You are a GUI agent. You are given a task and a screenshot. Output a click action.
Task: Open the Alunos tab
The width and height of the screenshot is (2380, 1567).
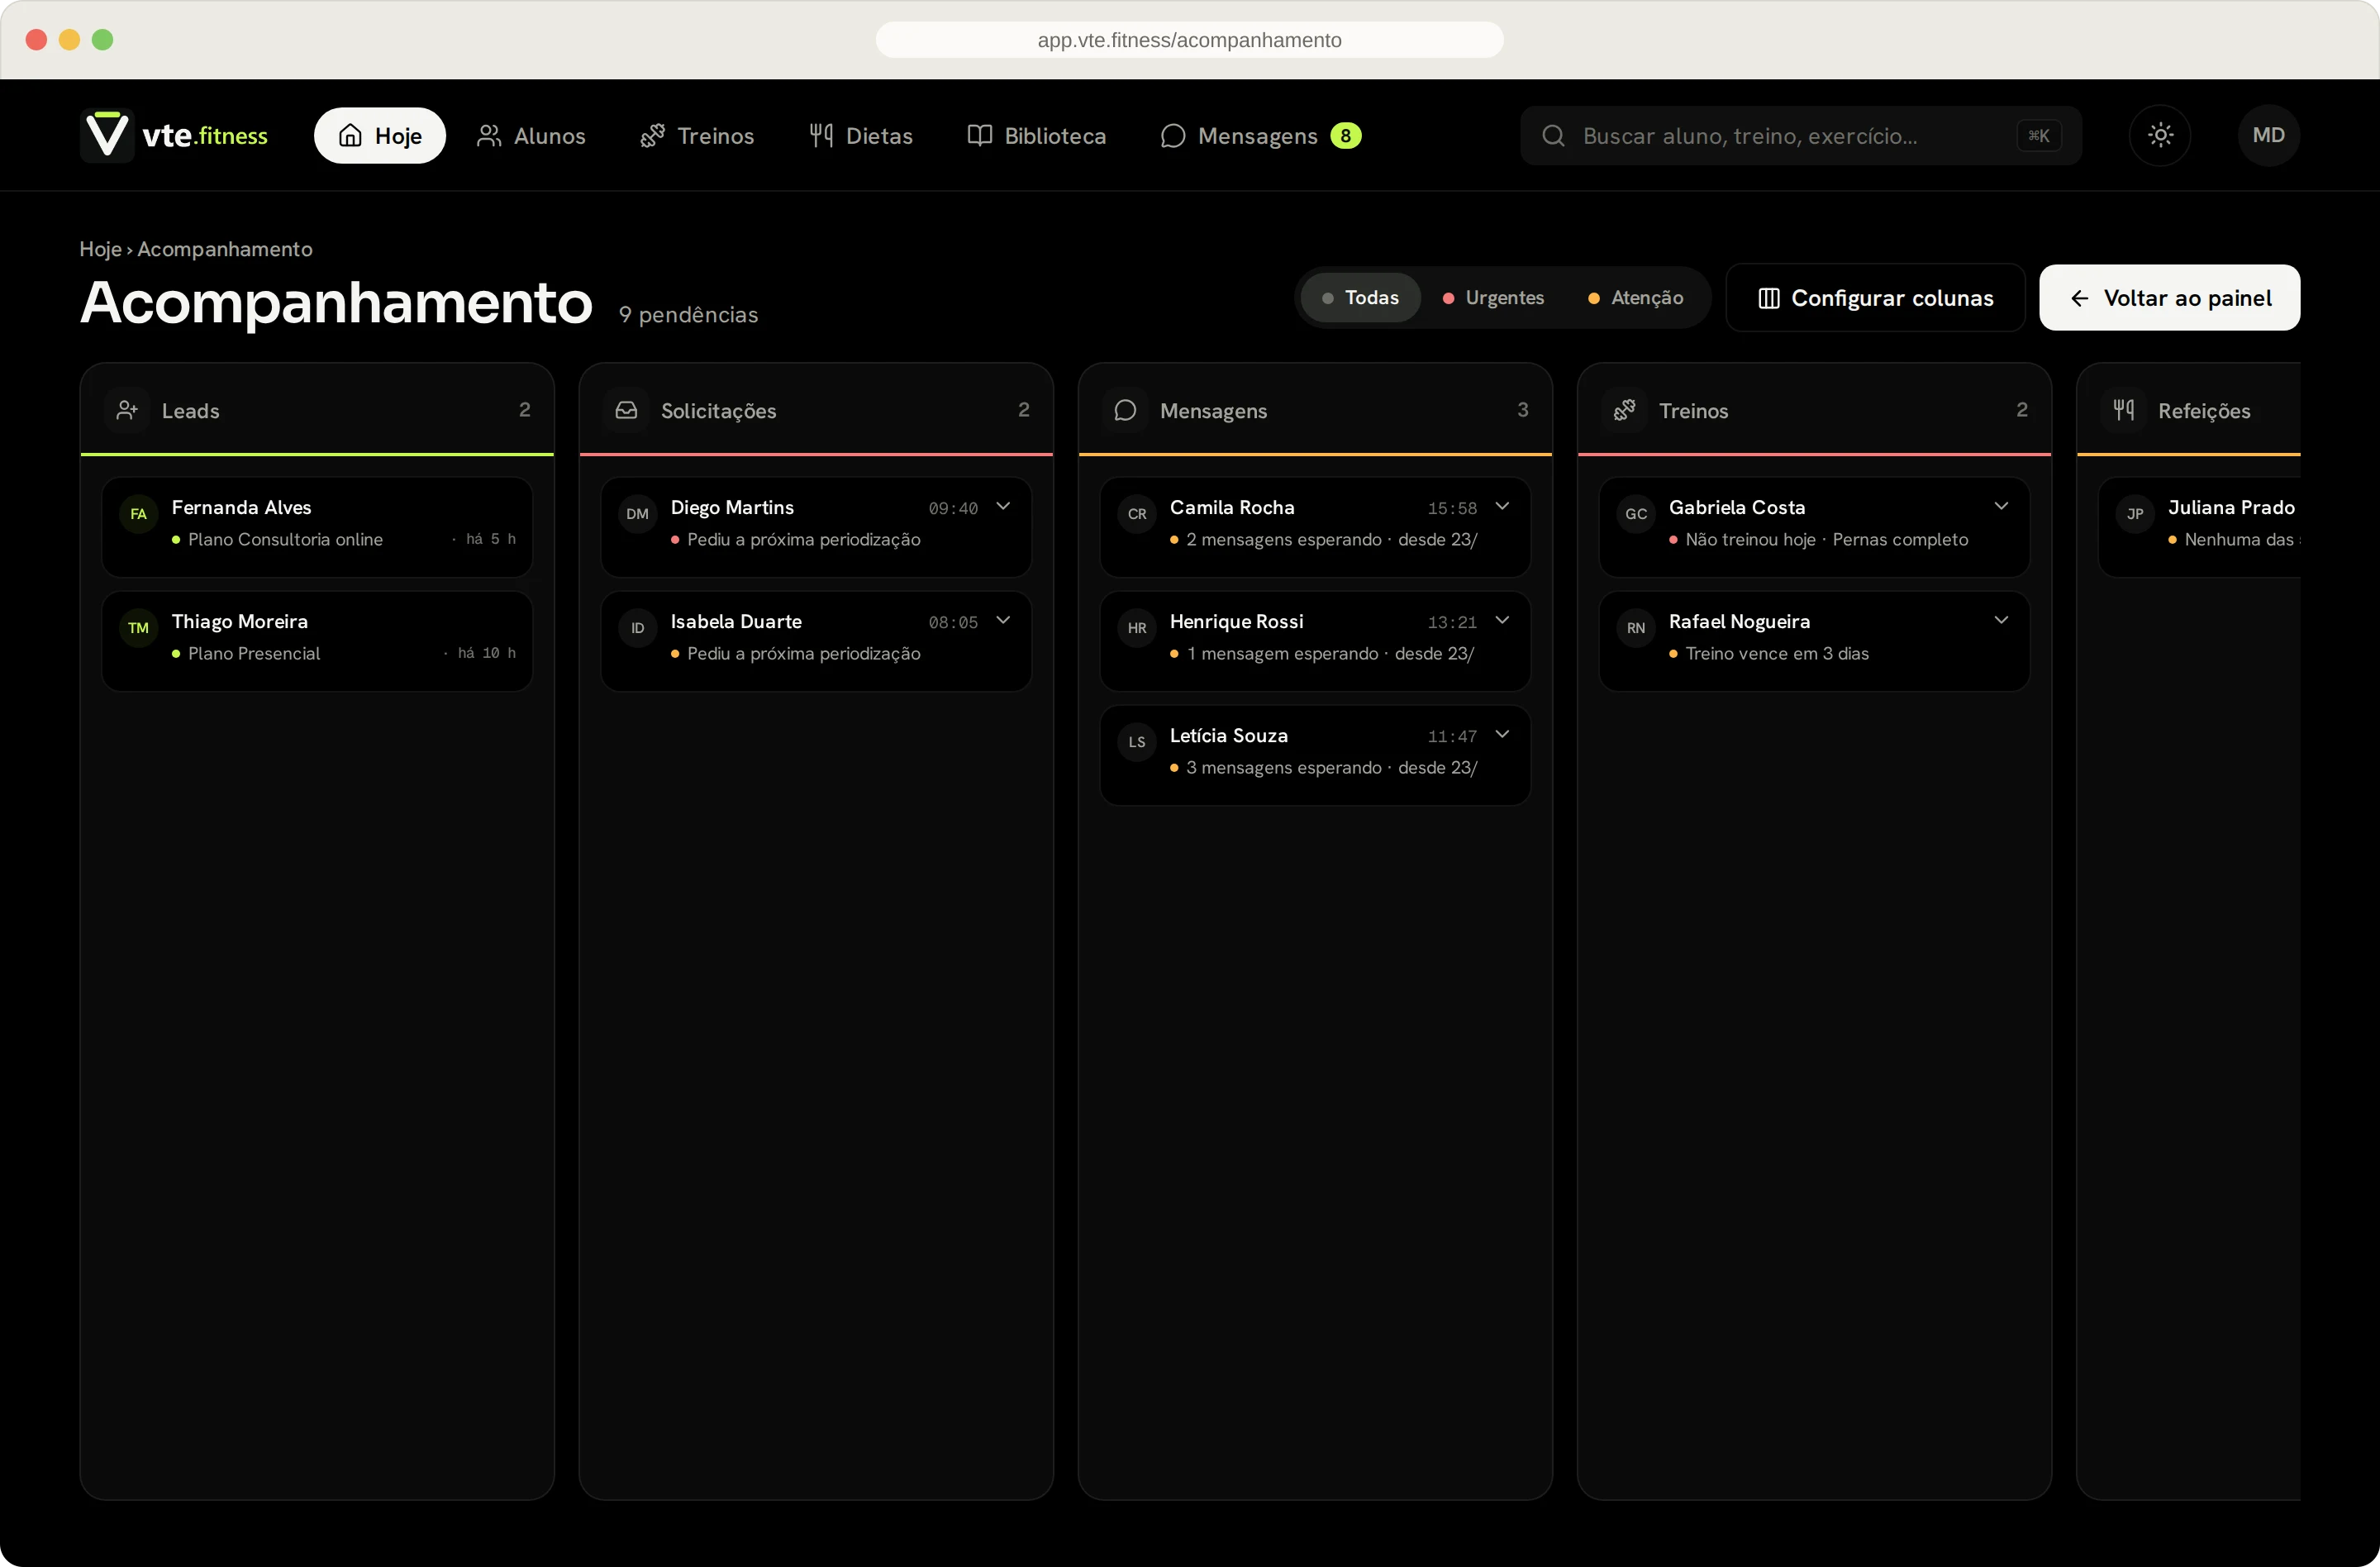coord(531,136)
